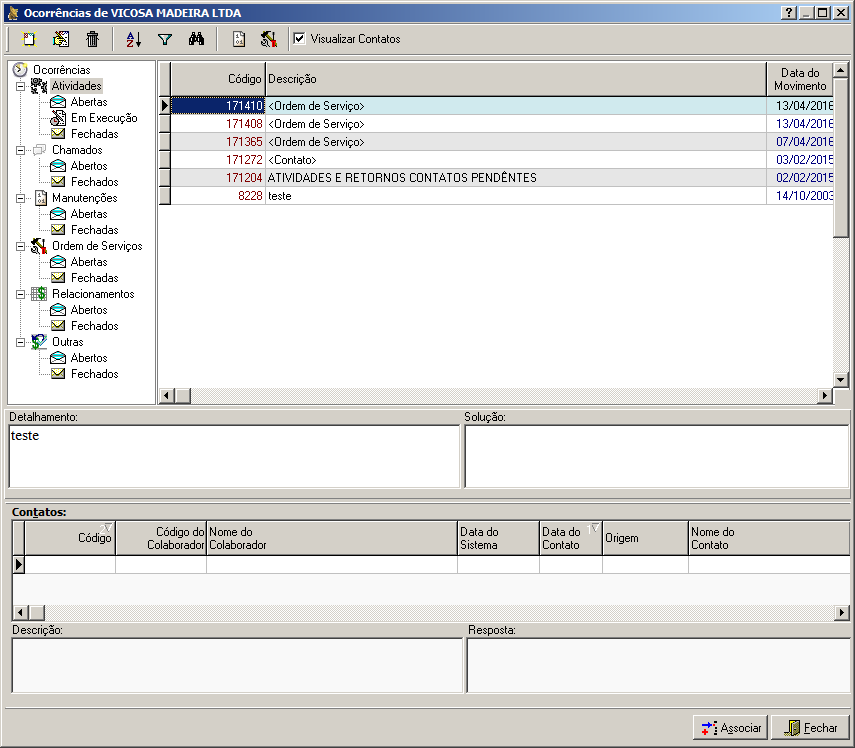Click the A-Z sort toolbar icon
855x748 pixels.
pos(134,39)
